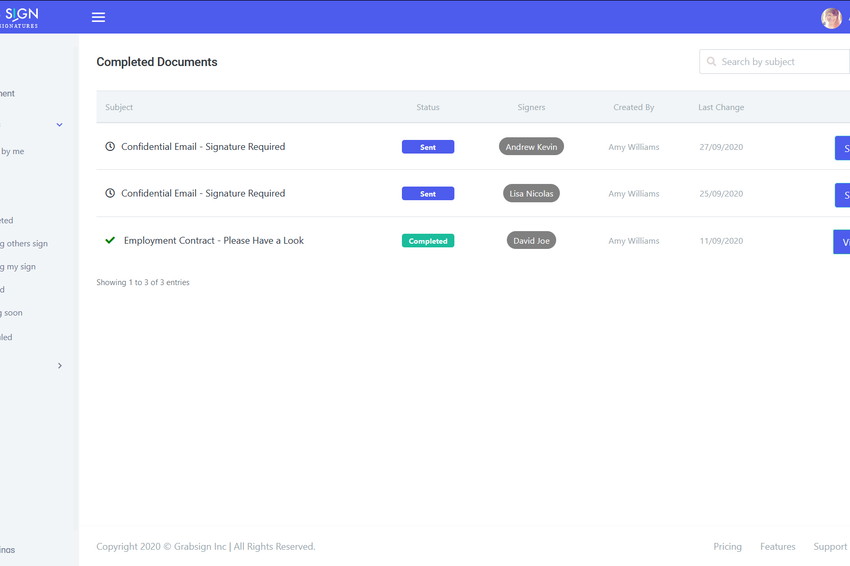
Task: Click Sent status badge for Andrew Kevin
Action: (428, 147)
